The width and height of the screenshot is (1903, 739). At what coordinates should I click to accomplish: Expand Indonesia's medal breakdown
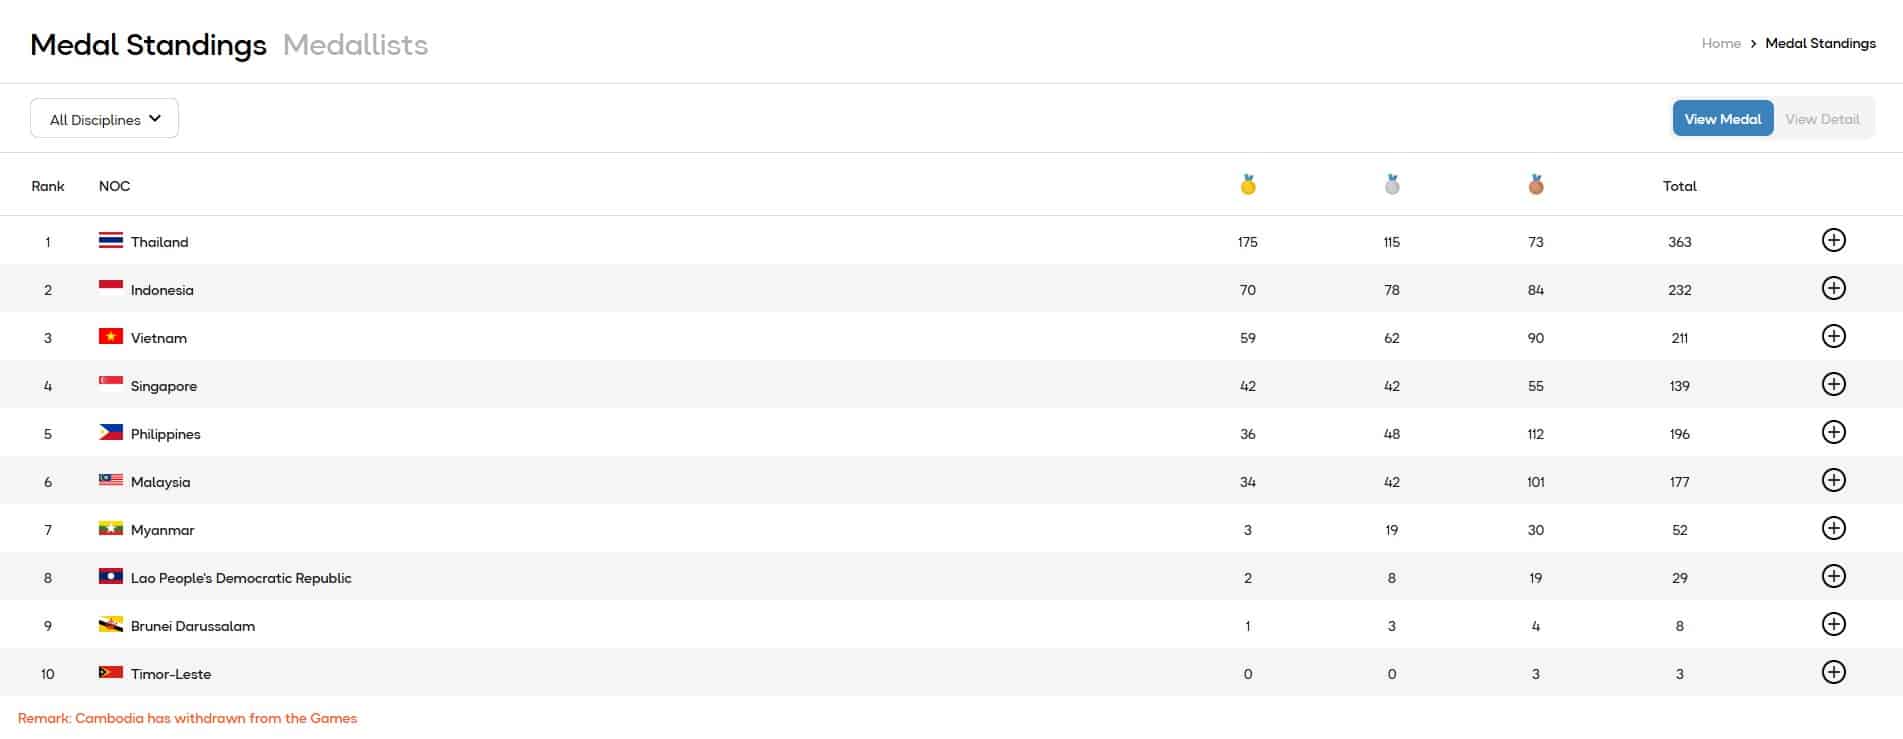[1833, 288]
